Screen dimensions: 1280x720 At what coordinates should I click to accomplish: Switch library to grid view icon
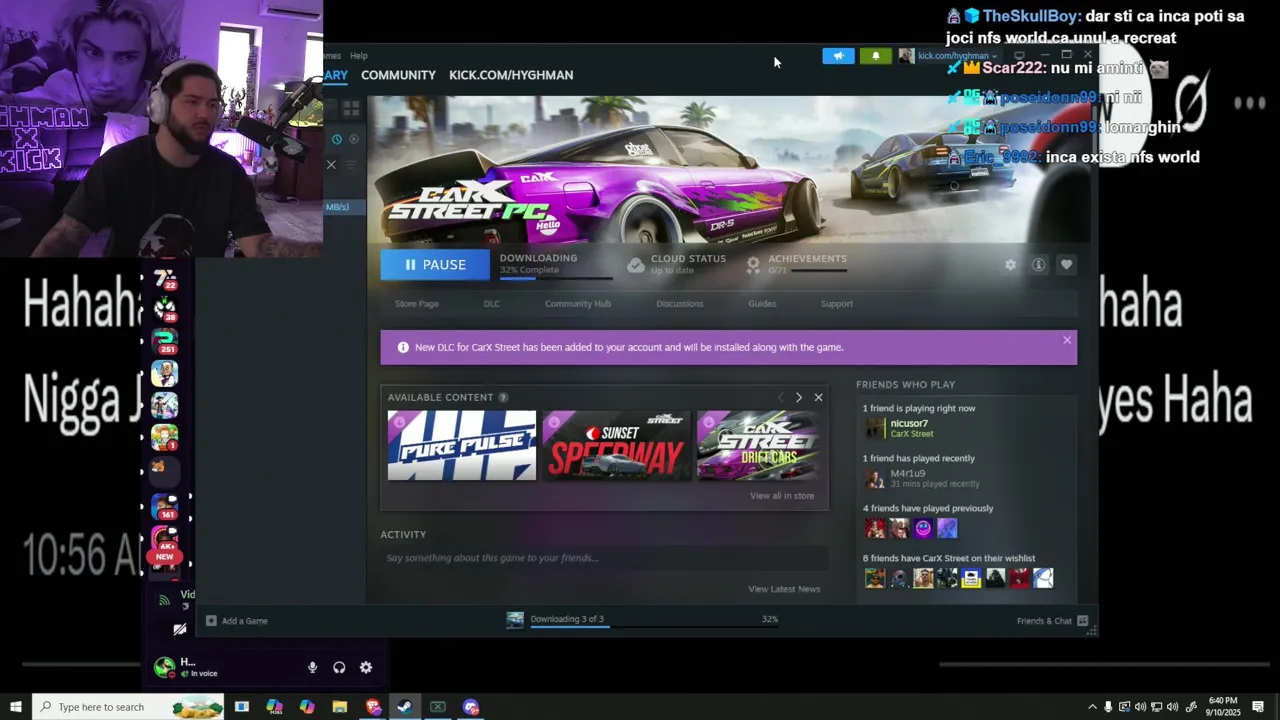pyautogui.click(x=351, y=108)
